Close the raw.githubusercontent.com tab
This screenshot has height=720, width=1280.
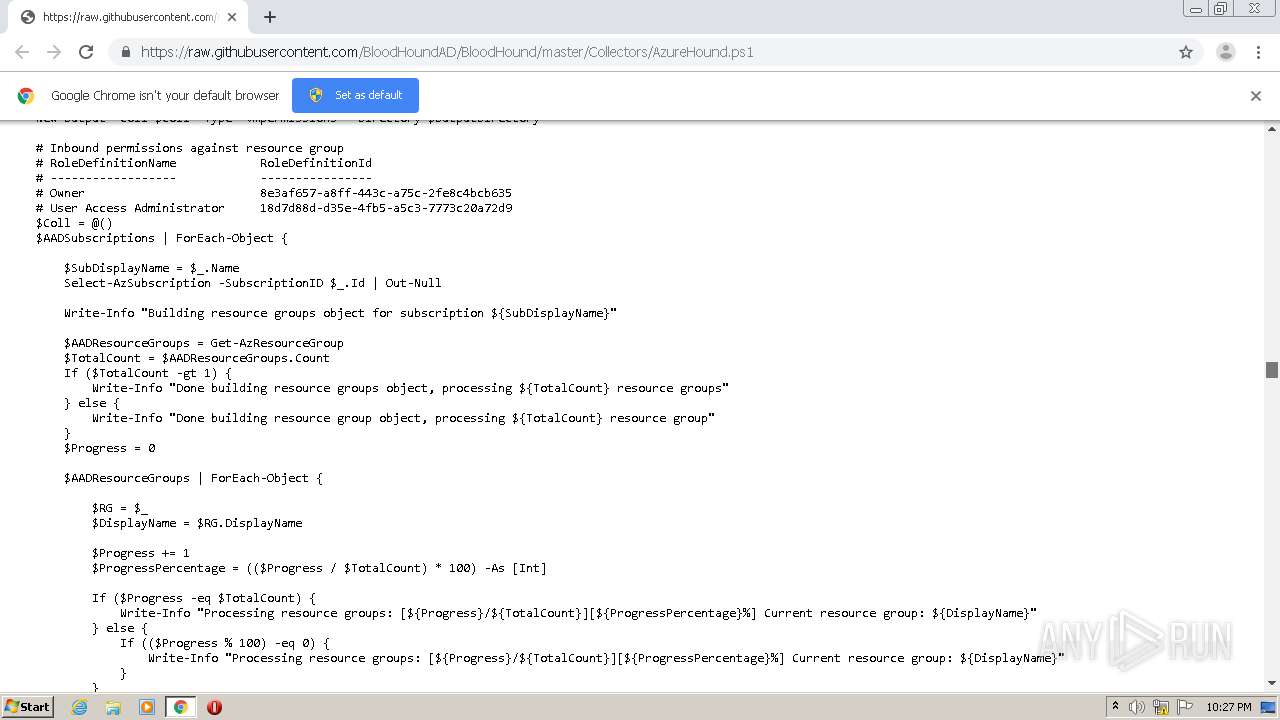[x=233, y=17]
